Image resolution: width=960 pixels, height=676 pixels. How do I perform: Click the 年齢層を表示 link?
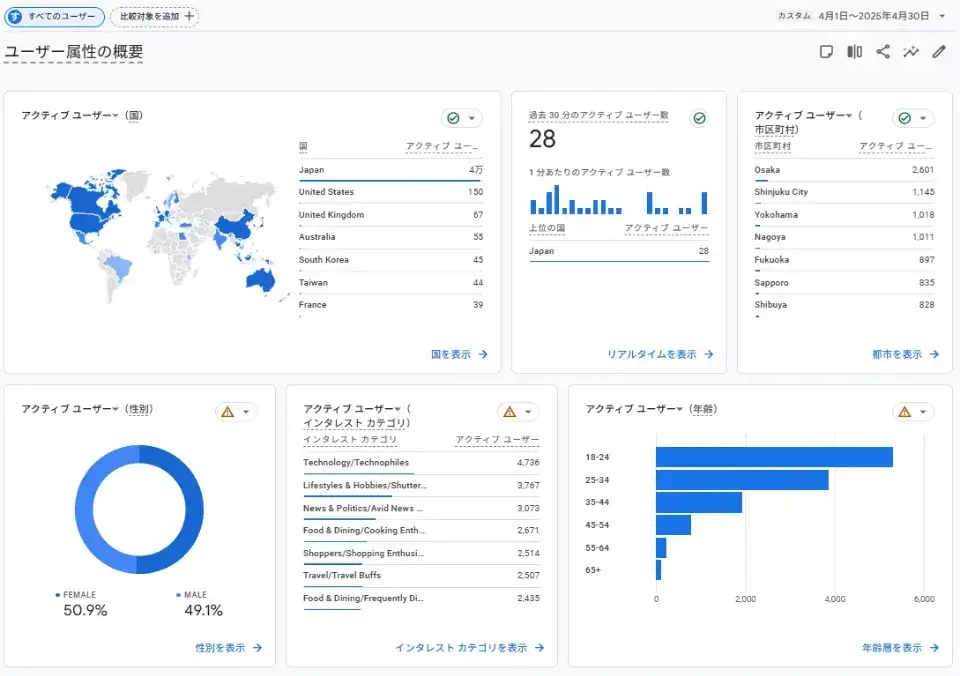click(900, 648)
